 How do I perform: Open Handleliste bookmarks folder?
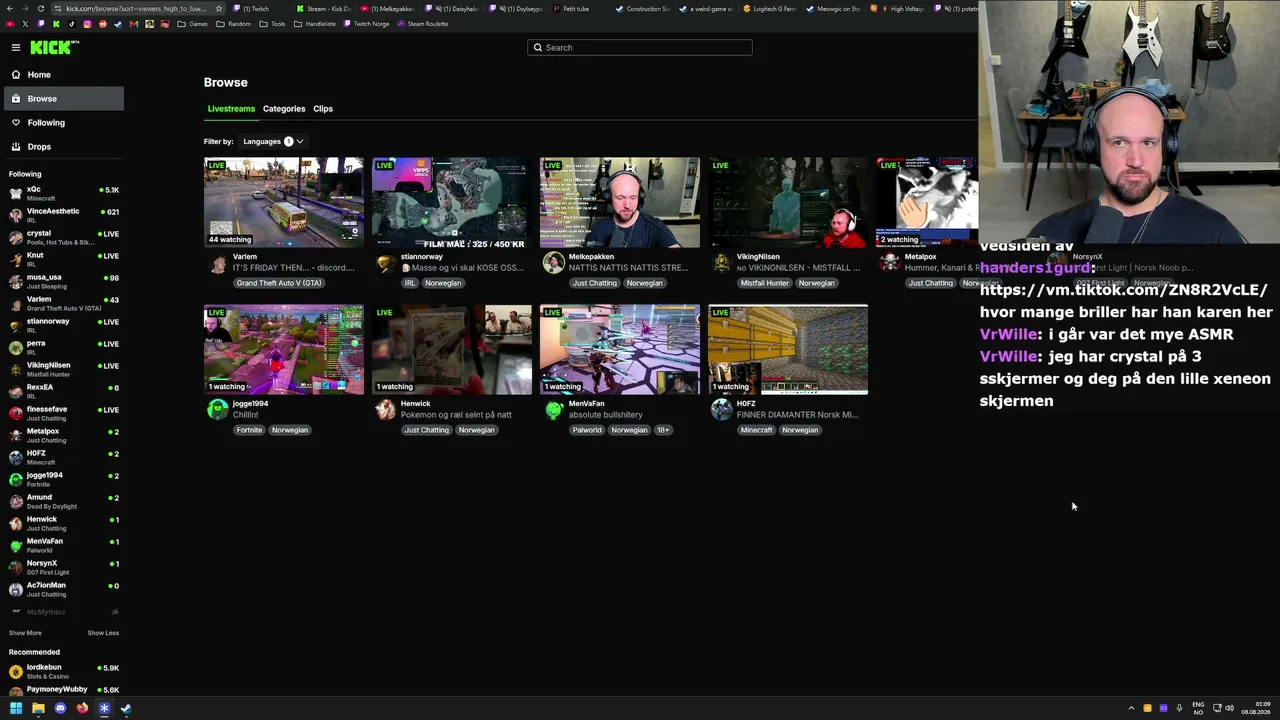click(x=315, y=24)
